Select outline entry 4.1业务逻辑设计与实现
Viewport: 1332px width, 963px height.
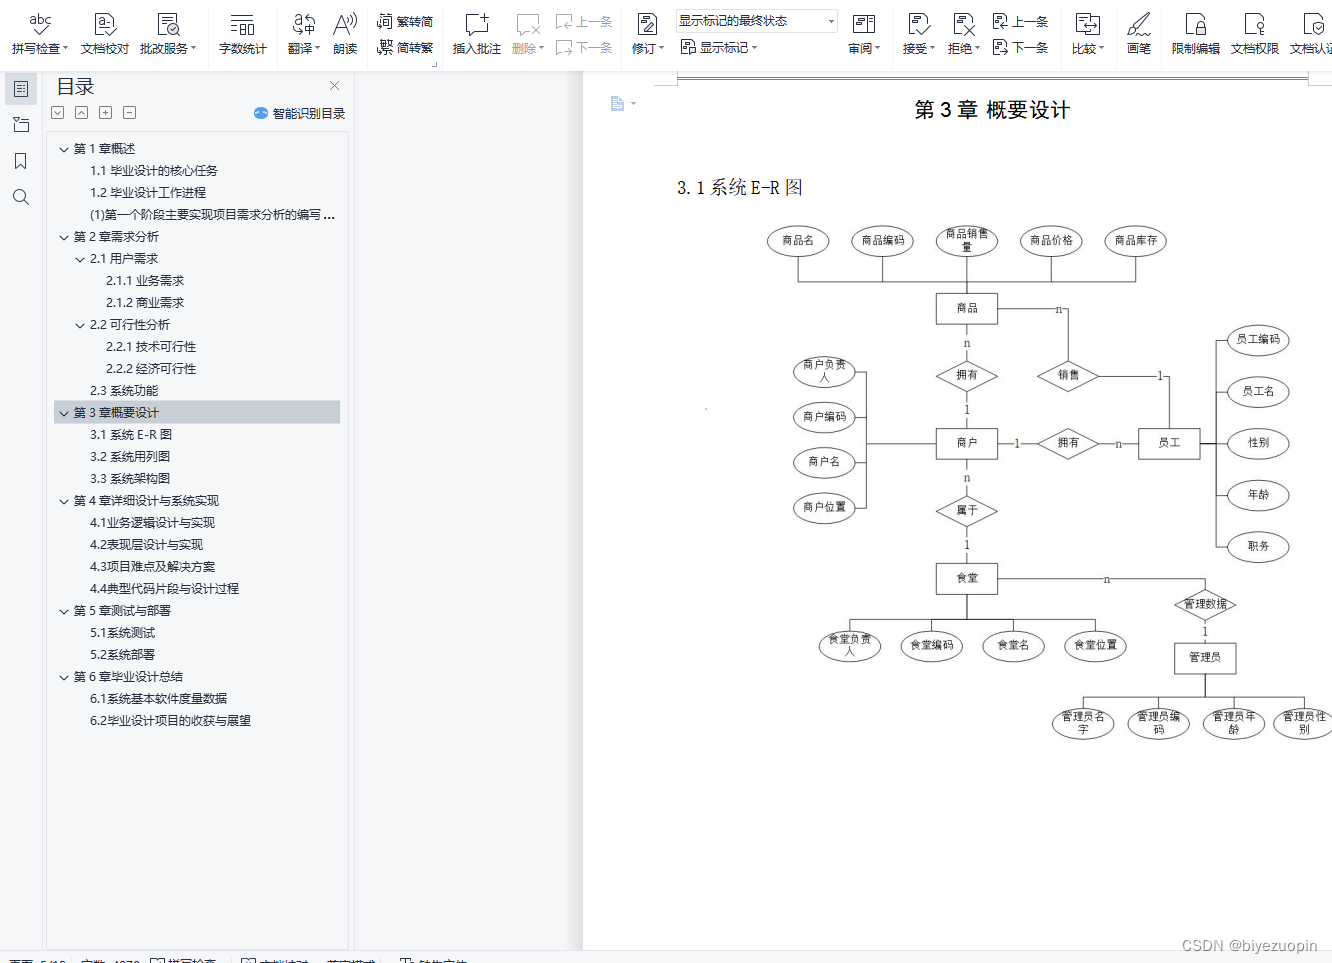click(x=152, y=523)
